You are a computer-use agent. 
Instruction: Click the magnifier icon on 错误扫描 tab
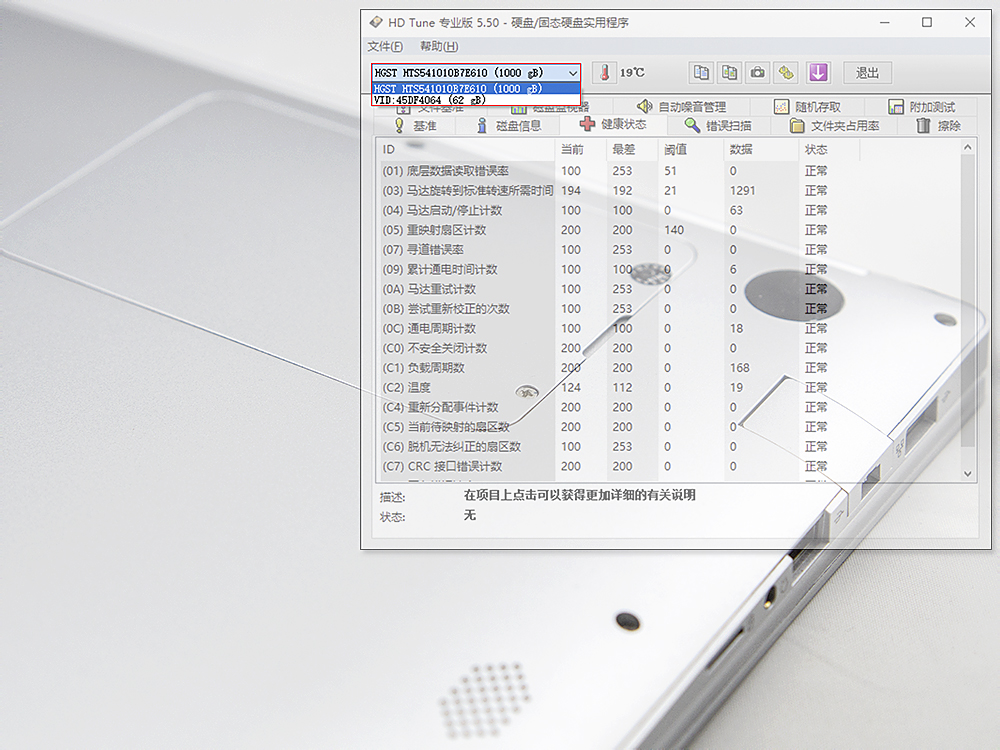tap(692, 125)
